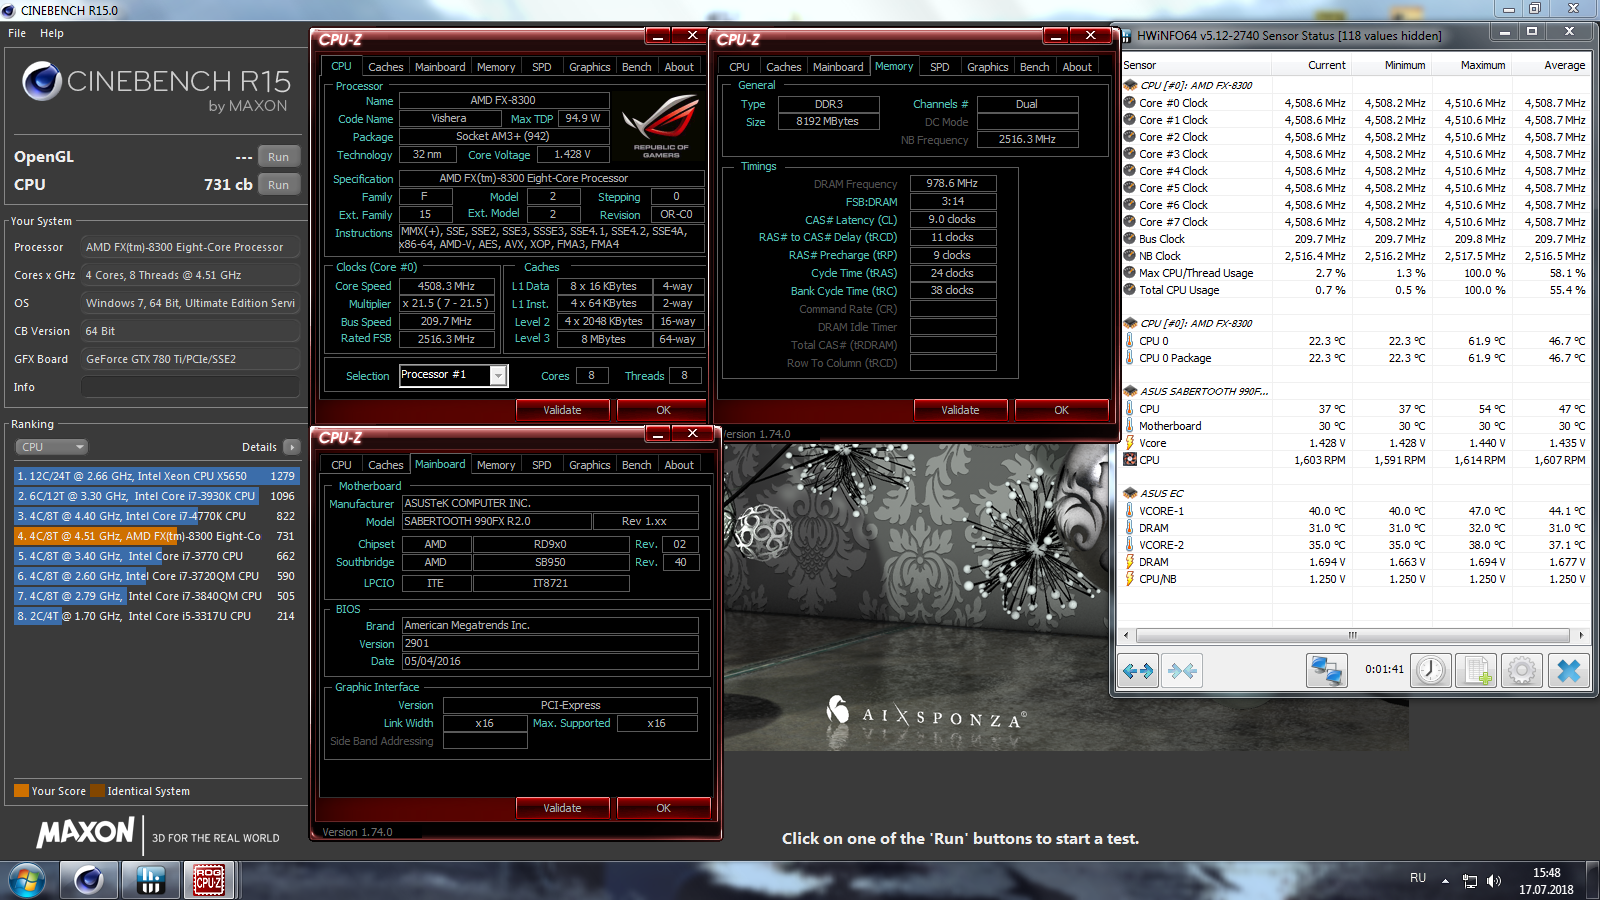Switch to Caches tab in CPU-Z Mainboard window

coord(385,465)
